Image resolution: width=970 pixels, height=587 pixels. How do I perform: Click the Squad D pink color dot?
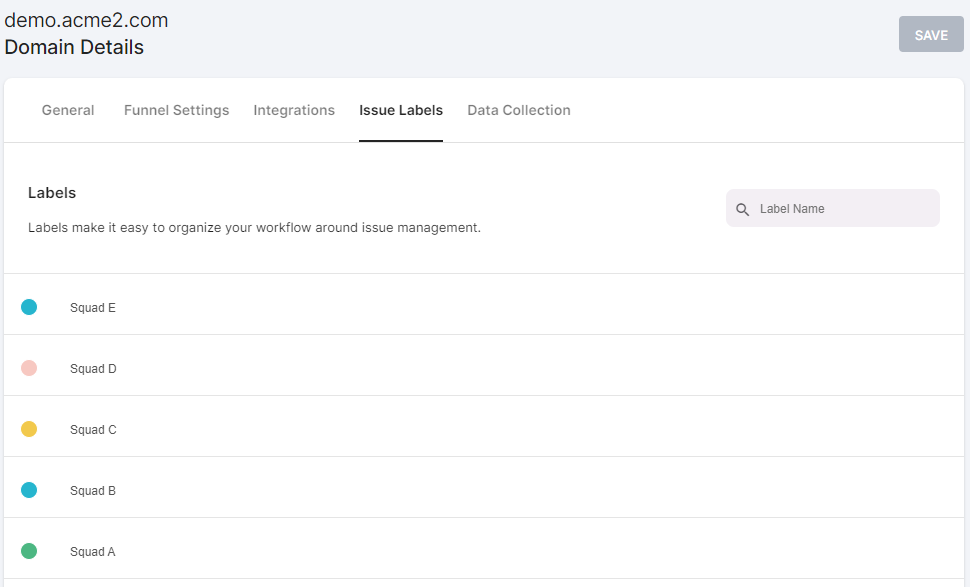pos(29,368)
